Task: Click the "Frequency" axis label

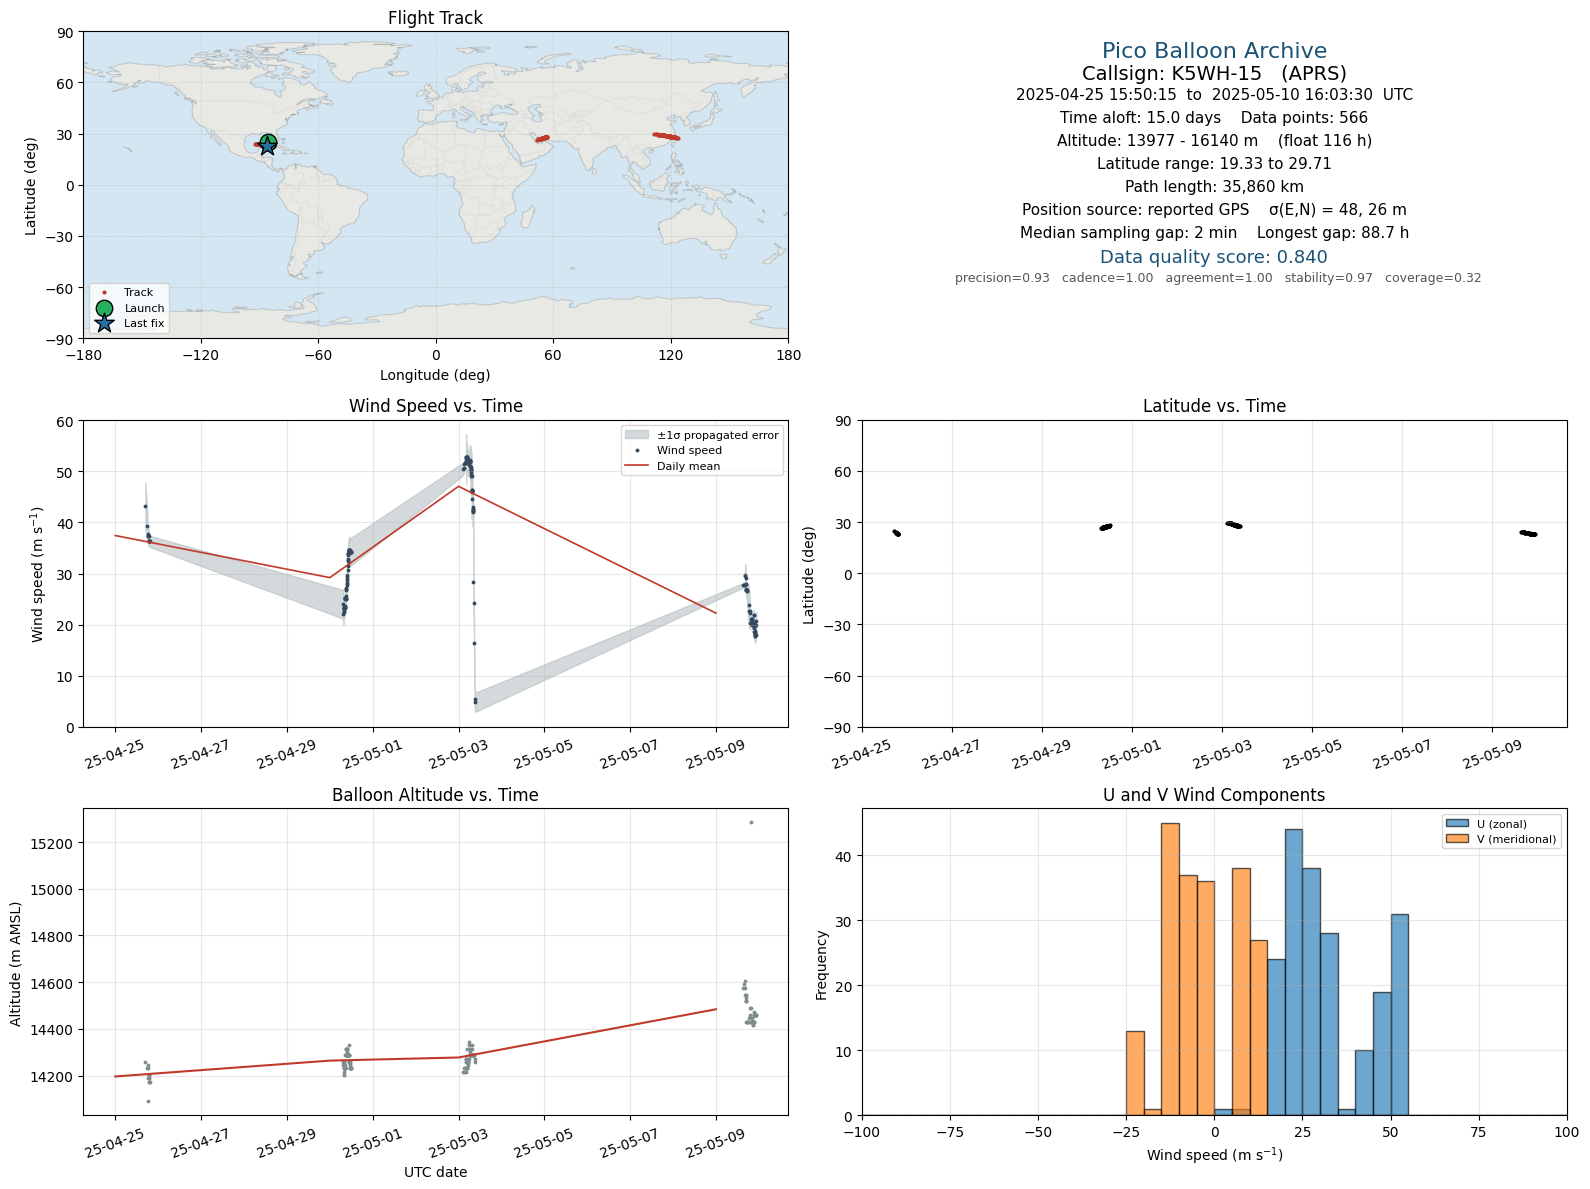Action: click(x=822, y=965)
